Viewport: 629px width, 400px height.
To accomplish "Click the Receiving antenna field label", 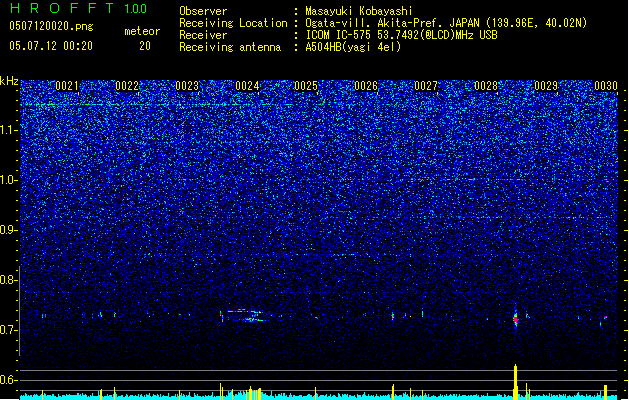I will point(230,47).
